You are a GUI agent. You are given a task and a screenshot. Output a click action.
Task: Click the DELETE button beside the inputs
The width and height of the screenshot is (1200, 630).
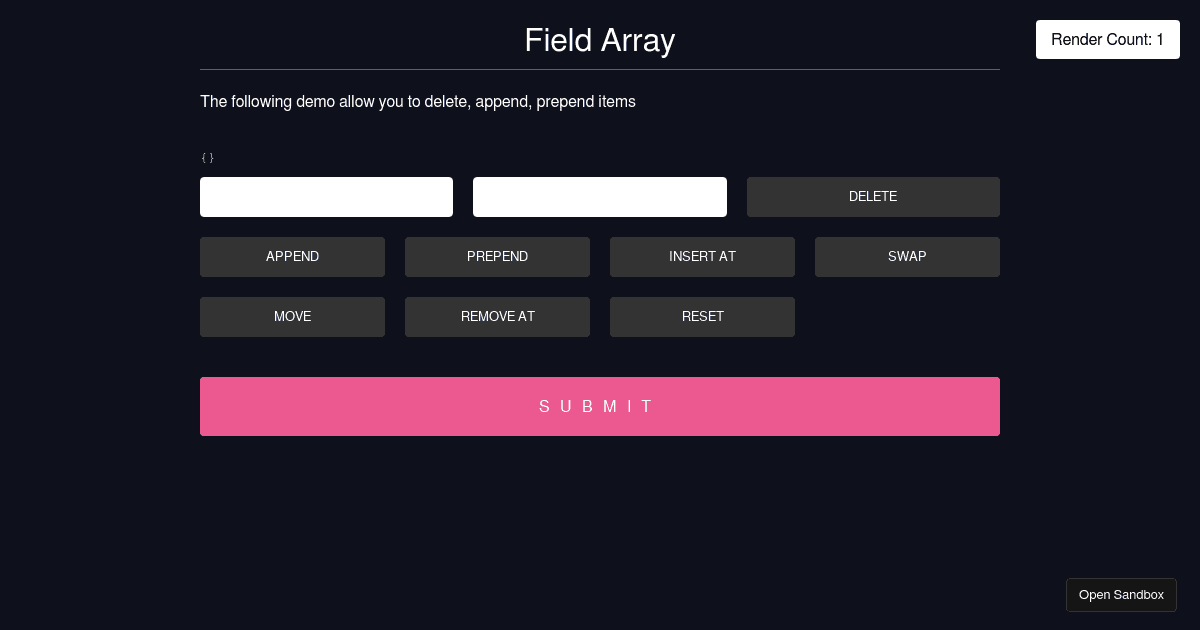(x=873, y=197)
